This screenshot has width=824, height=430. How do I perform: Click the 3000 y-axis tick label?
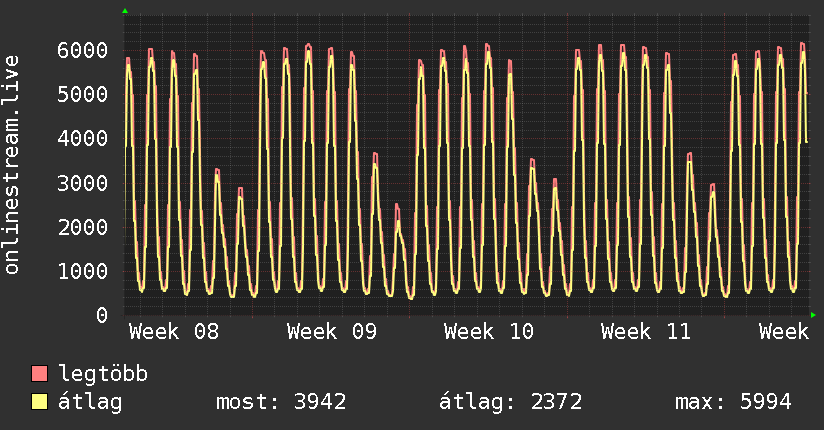[x=83, y=183]
